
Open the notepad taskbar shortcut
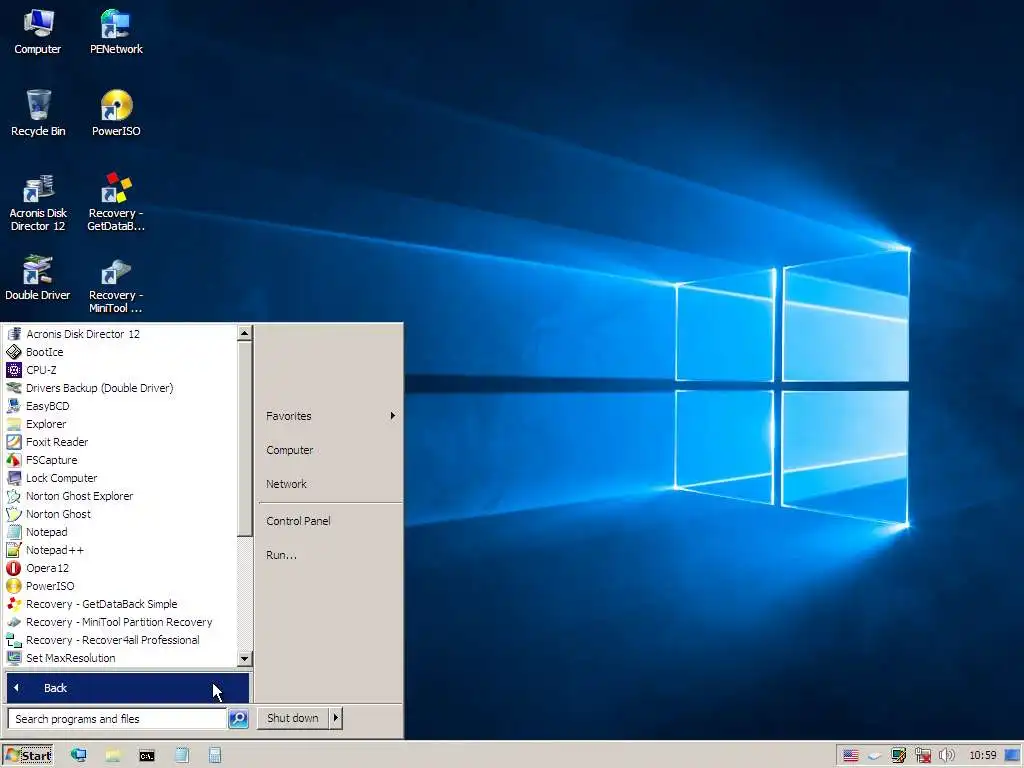[x=182, y=756]
